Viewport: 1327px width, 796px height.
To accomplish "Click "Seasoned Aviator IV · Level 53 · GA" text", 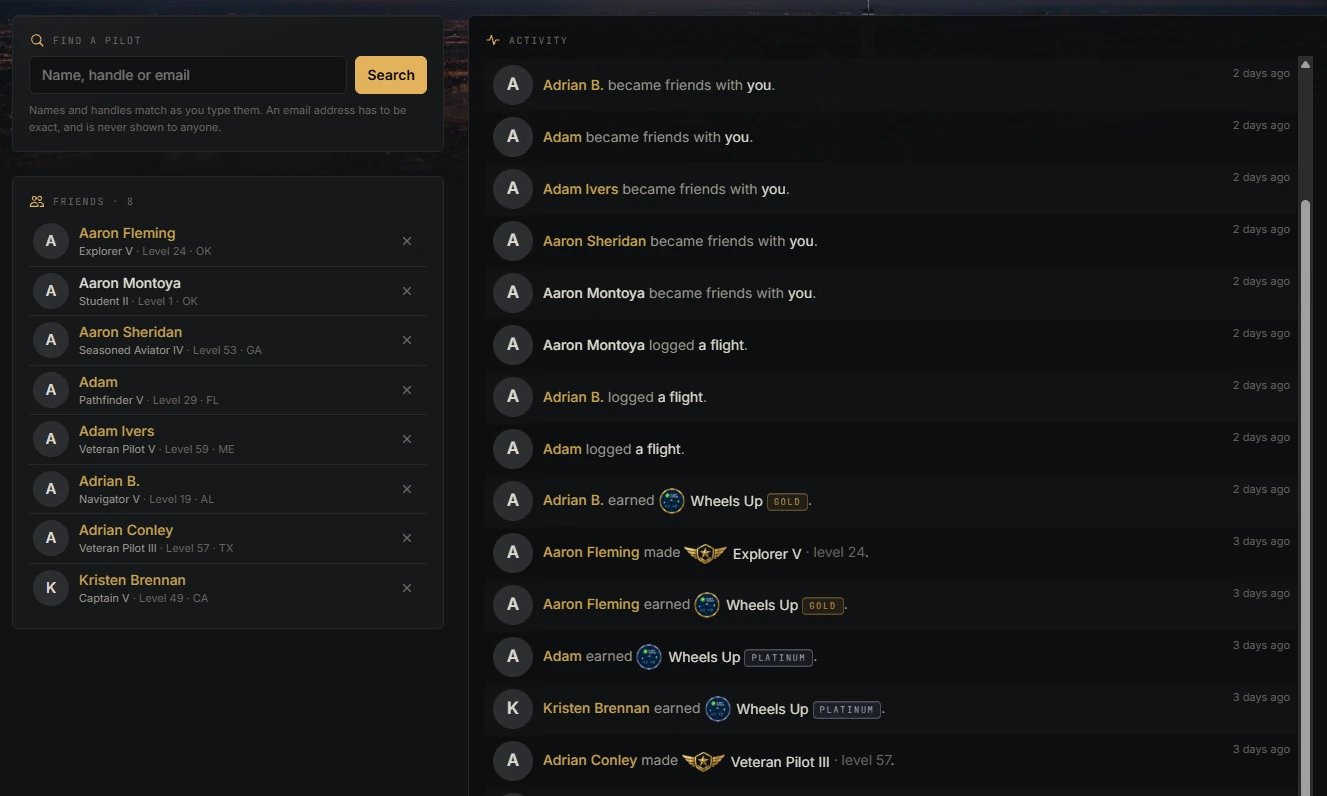I will (x=170, y=350).
